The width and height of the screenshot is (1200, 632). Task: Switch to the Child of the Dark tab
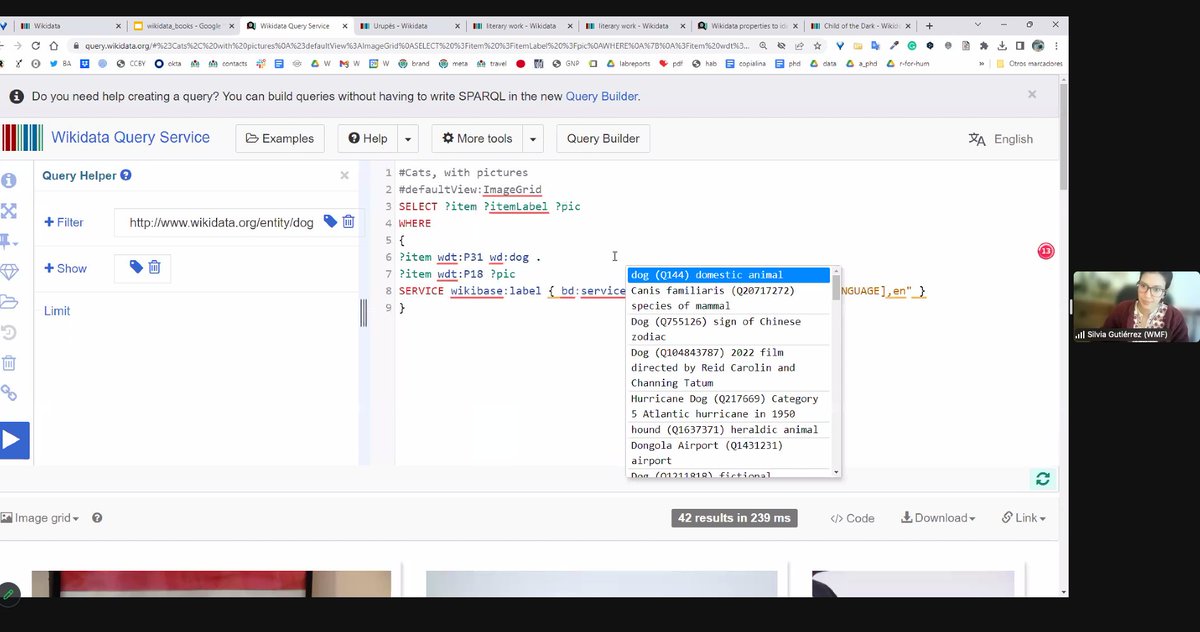coord(863,26)
